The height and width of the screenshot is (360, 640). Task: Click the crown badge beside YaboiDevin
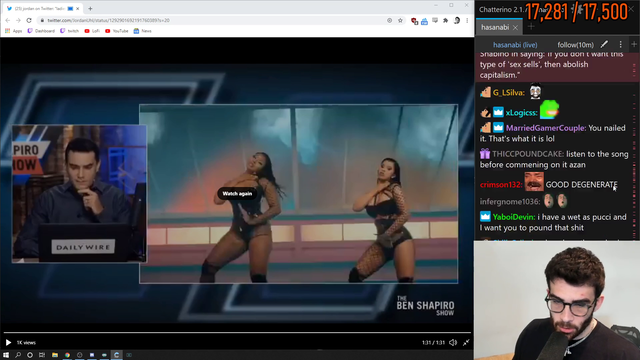tap(485, 216)
